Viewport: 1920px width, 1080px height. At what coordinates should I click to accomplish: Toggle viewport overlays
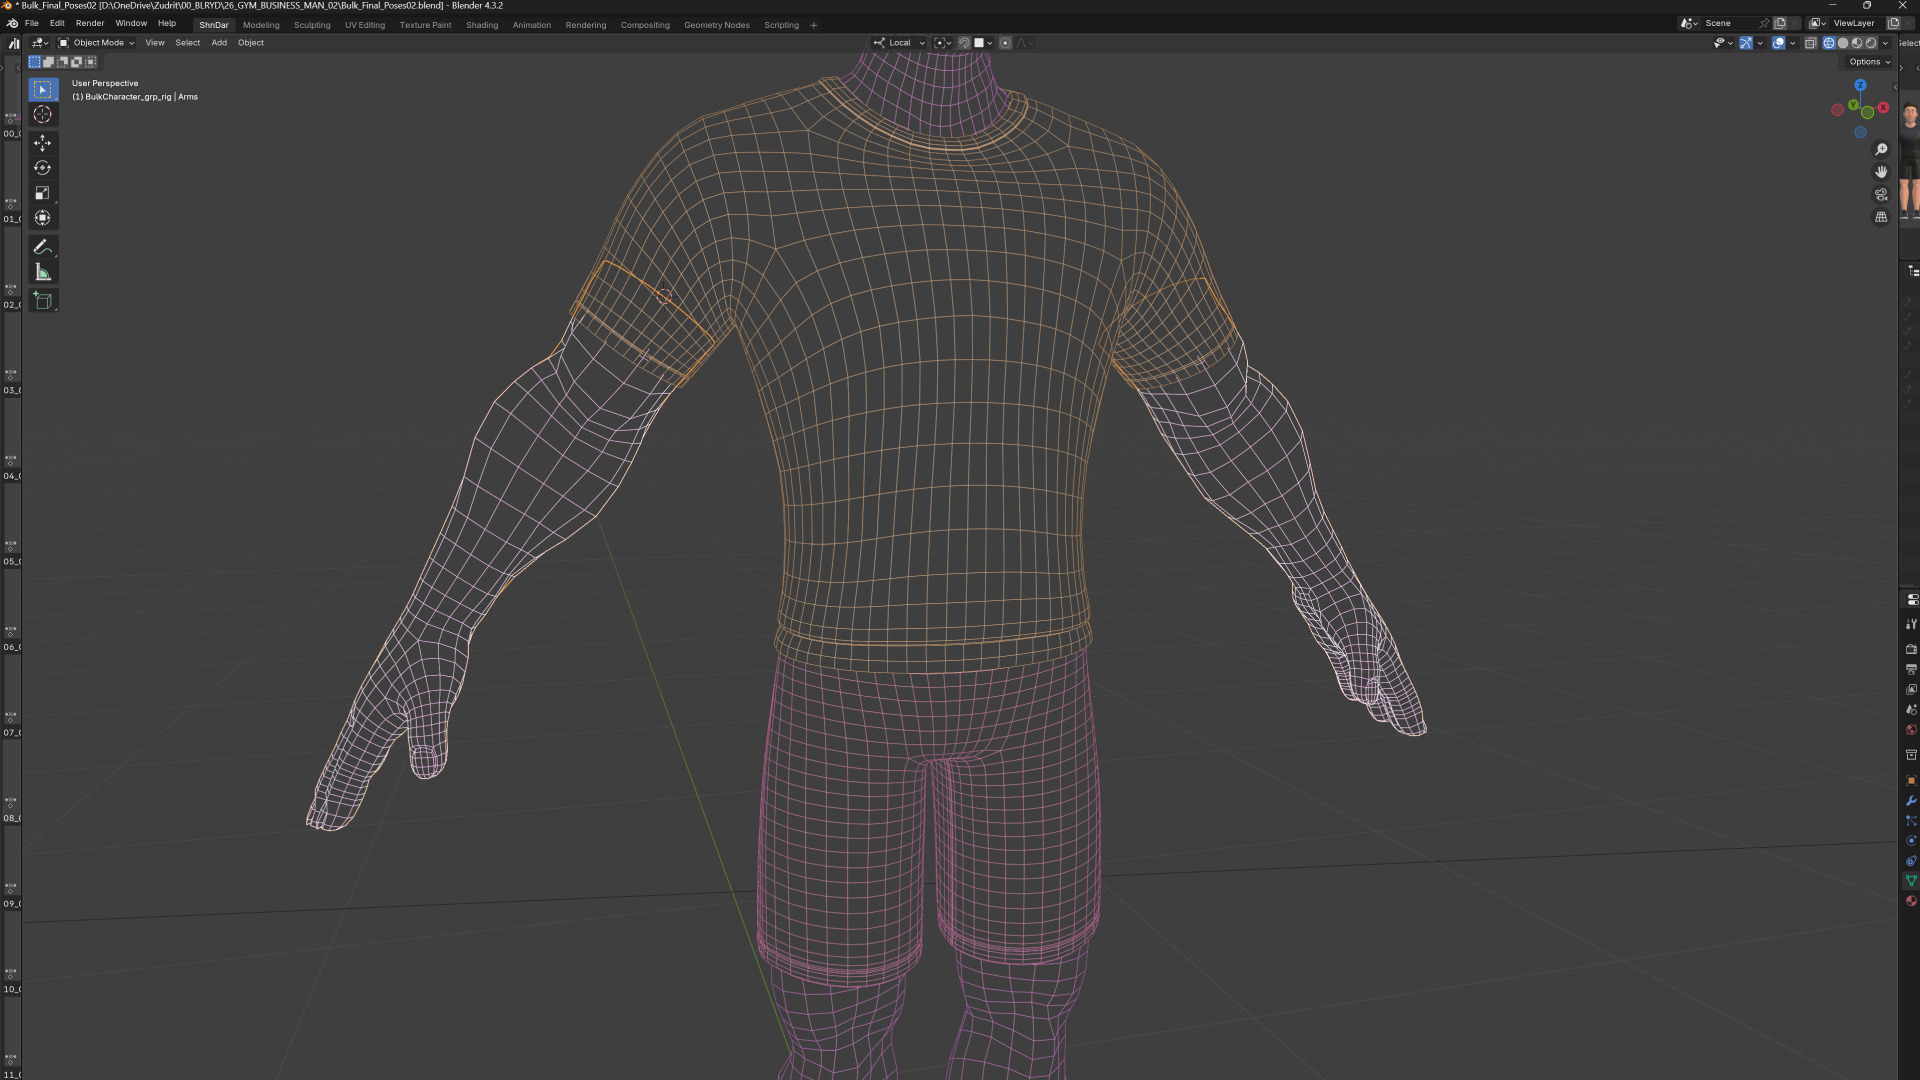click(x=1778, y=43)
